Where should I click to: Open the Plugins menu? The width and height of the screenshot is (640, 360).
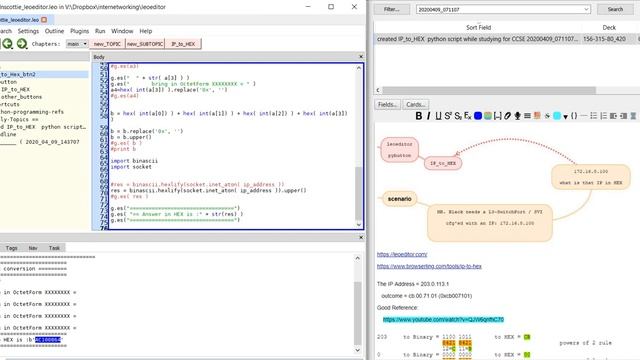80,31
